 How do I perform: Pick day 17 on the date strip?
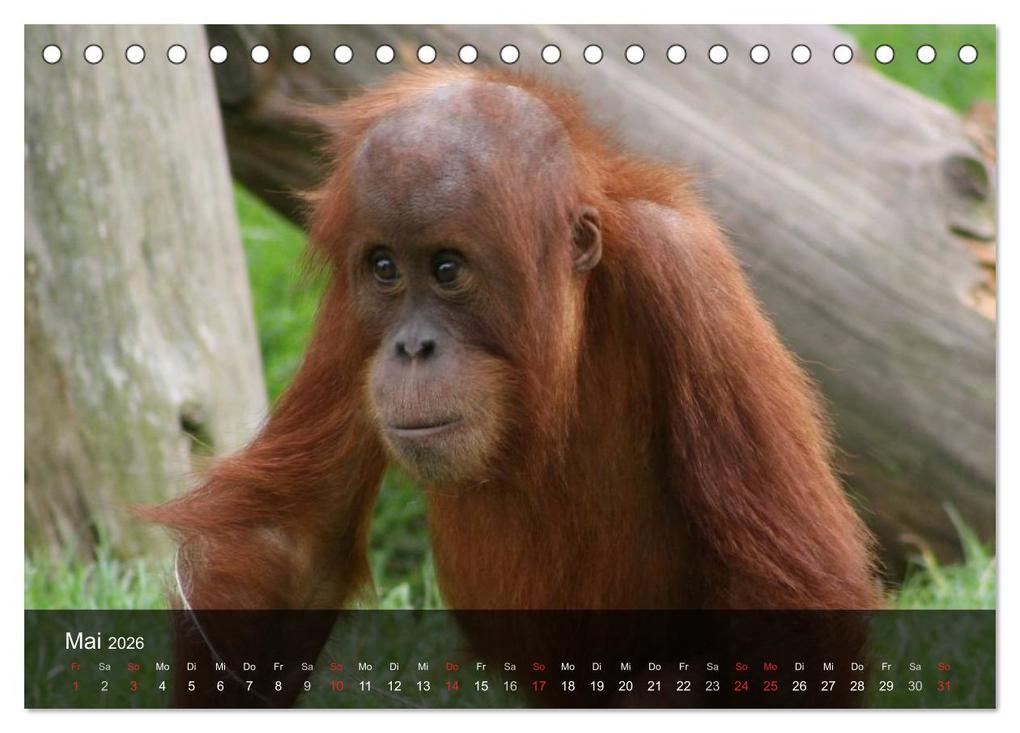coord(539,686)
